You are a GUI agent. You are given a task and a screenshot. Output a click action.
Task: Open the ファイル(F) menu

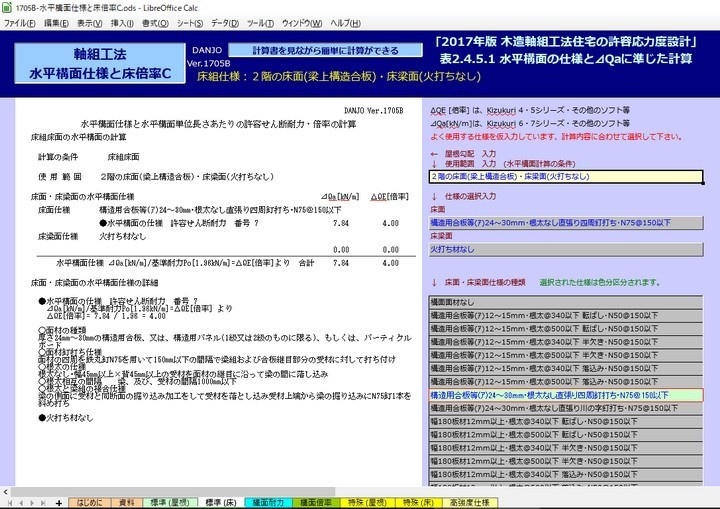pos(20,23)
